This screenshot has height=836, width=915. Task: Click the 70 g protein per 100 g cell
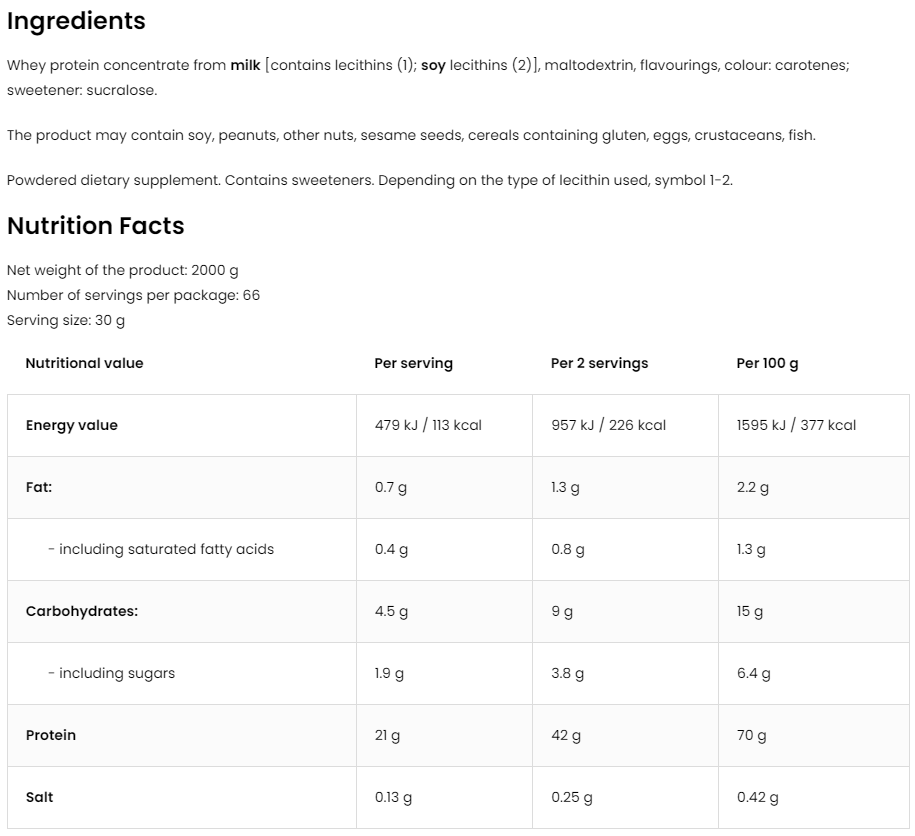751,735
